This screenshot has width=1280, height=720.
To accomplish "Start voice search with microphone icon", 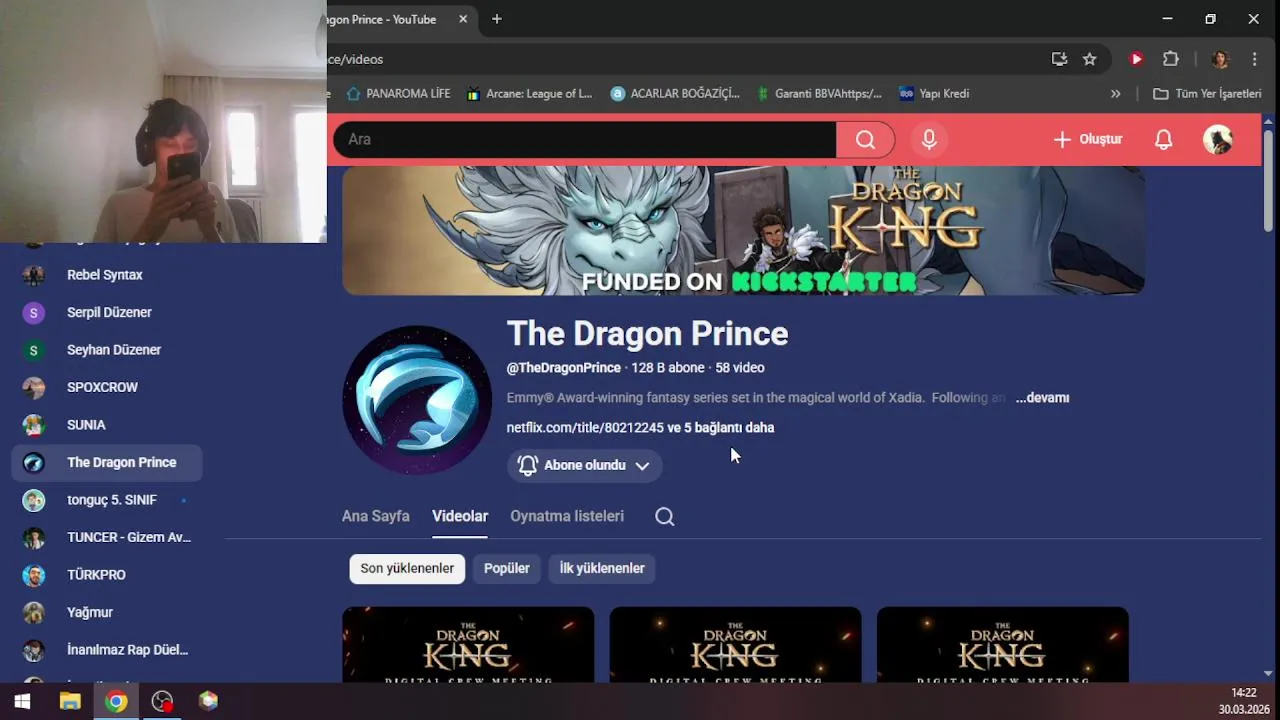I will coord(929,140).
